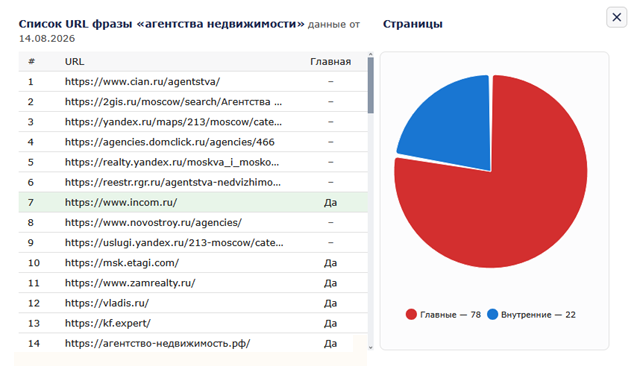This screenshot has height=366, width=634.
Task: Click the scrollbar down arrow of the URL table
Action: [370, 347]
